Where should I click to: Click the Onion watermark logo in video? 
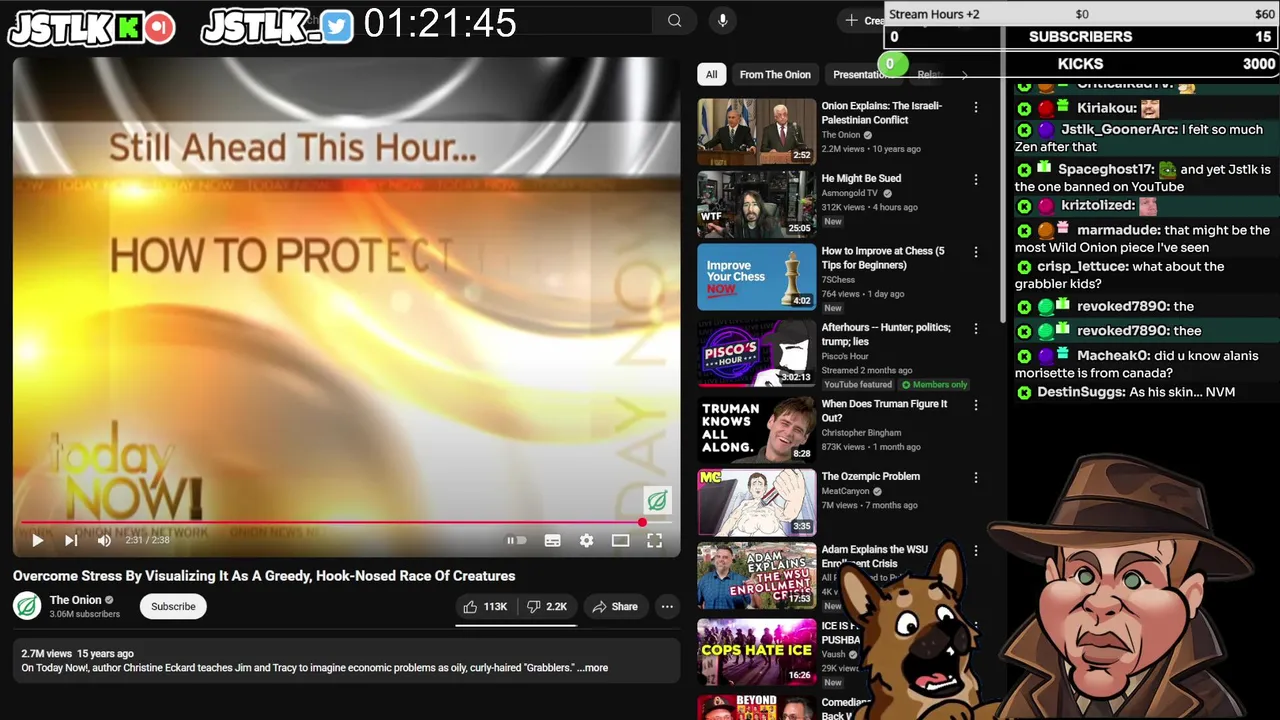657,500
